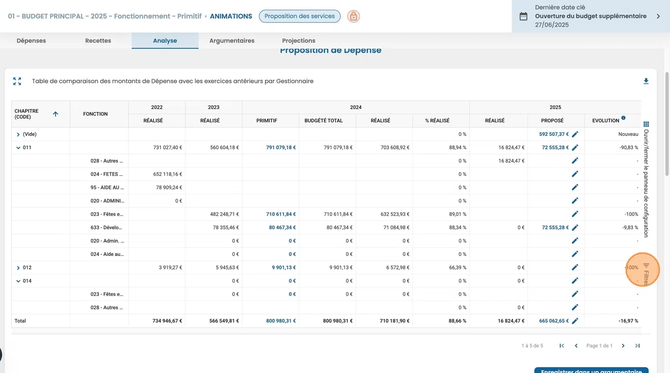Click total proposed value 665 062,65 €
The width and height of the screenshot is (670, 373).
[x=554, y=321]
